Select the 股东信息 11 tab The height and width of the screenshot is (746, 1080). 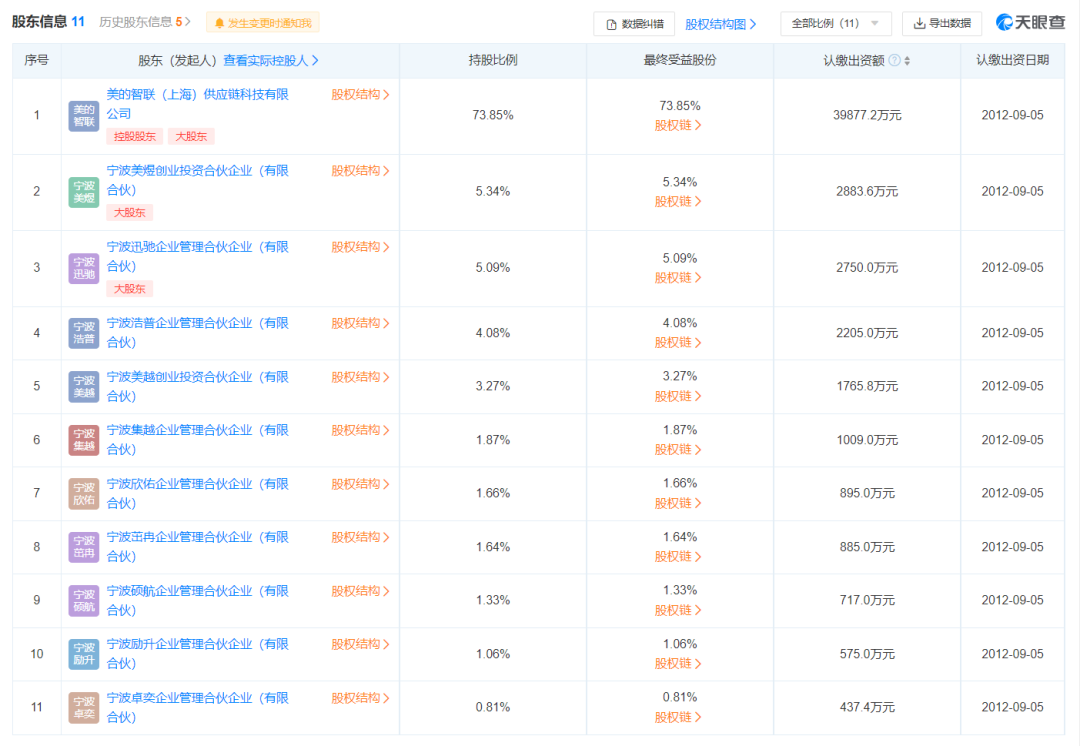[48, 22]
